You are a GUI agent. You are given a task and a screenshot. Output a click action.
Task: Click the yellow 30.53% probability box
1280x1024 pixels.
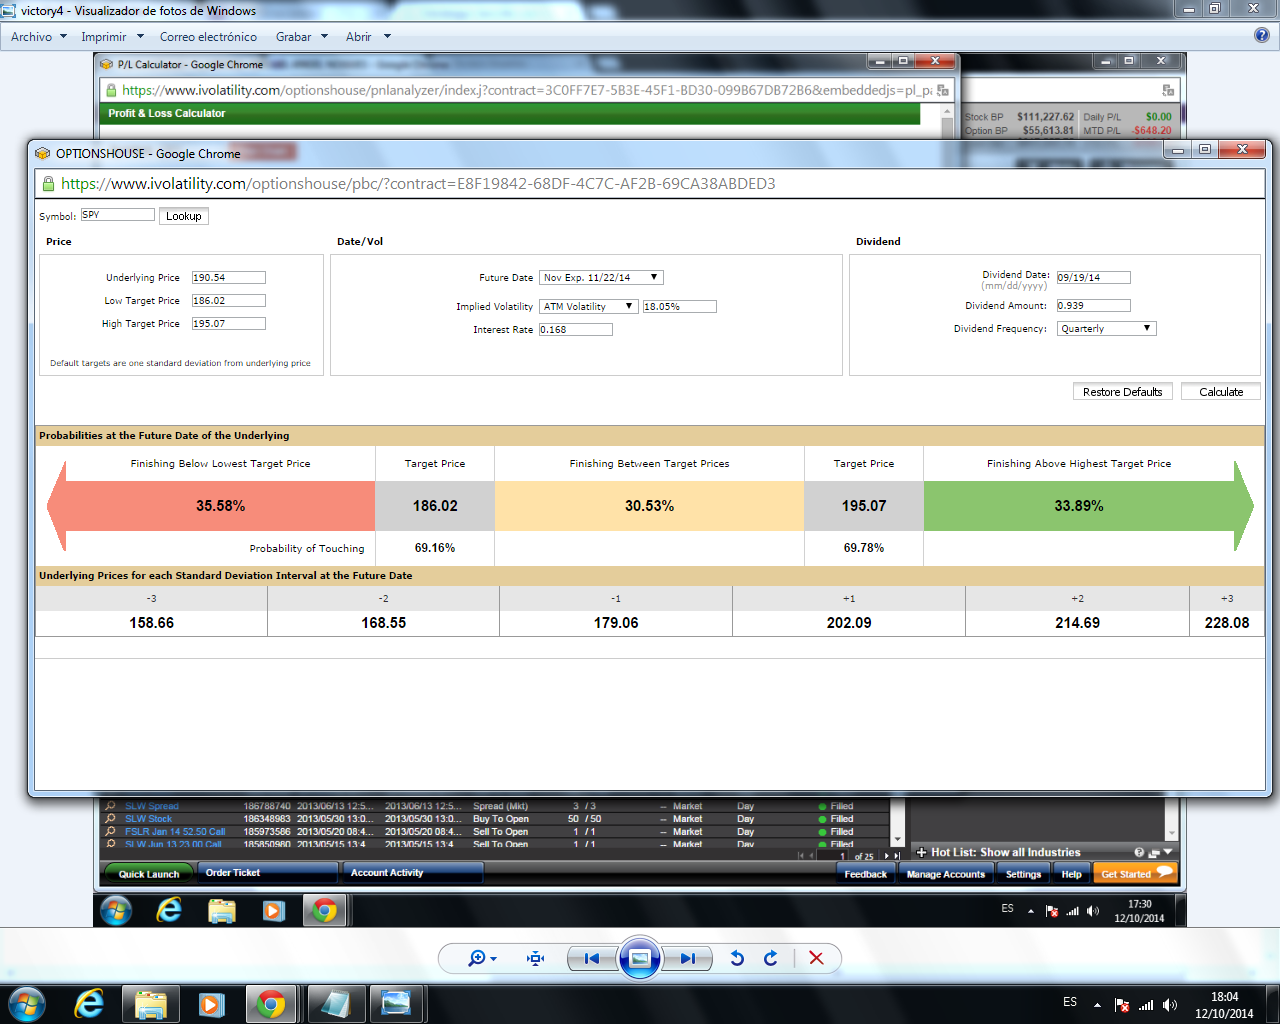[649, 506]
